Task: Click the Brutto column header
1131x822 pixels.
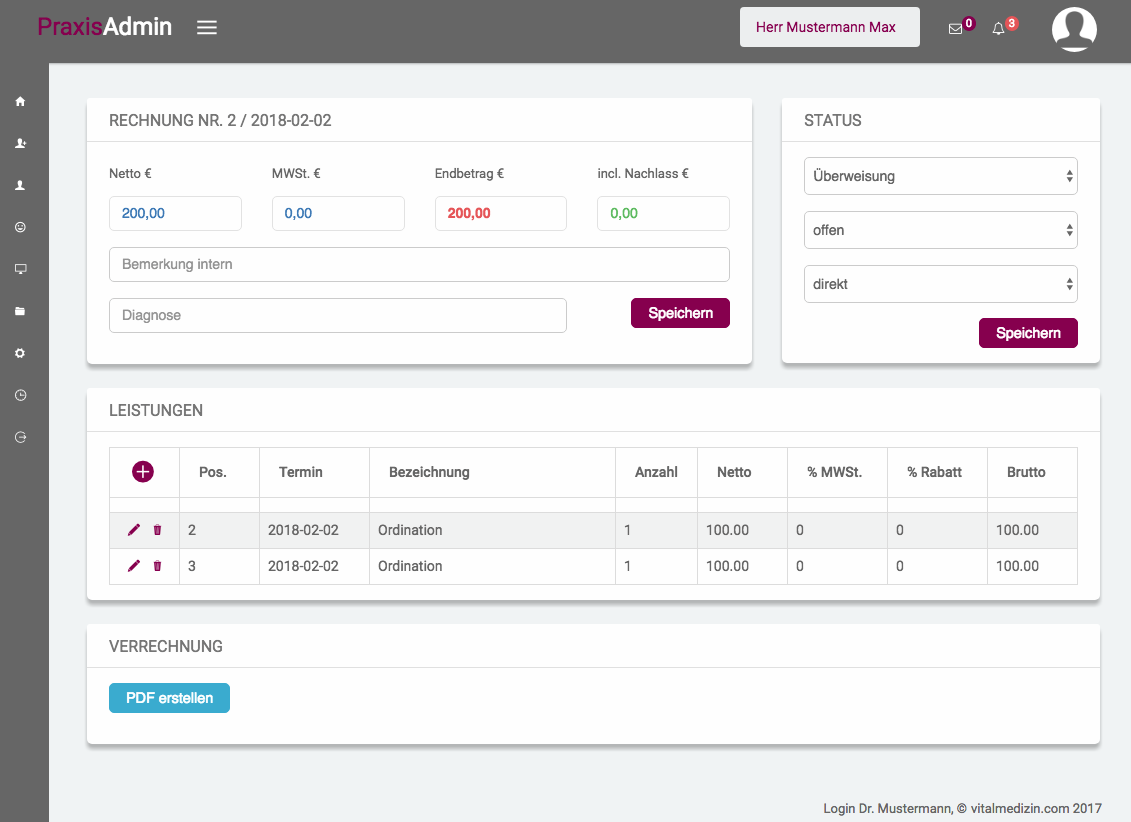Action: 1026,472
